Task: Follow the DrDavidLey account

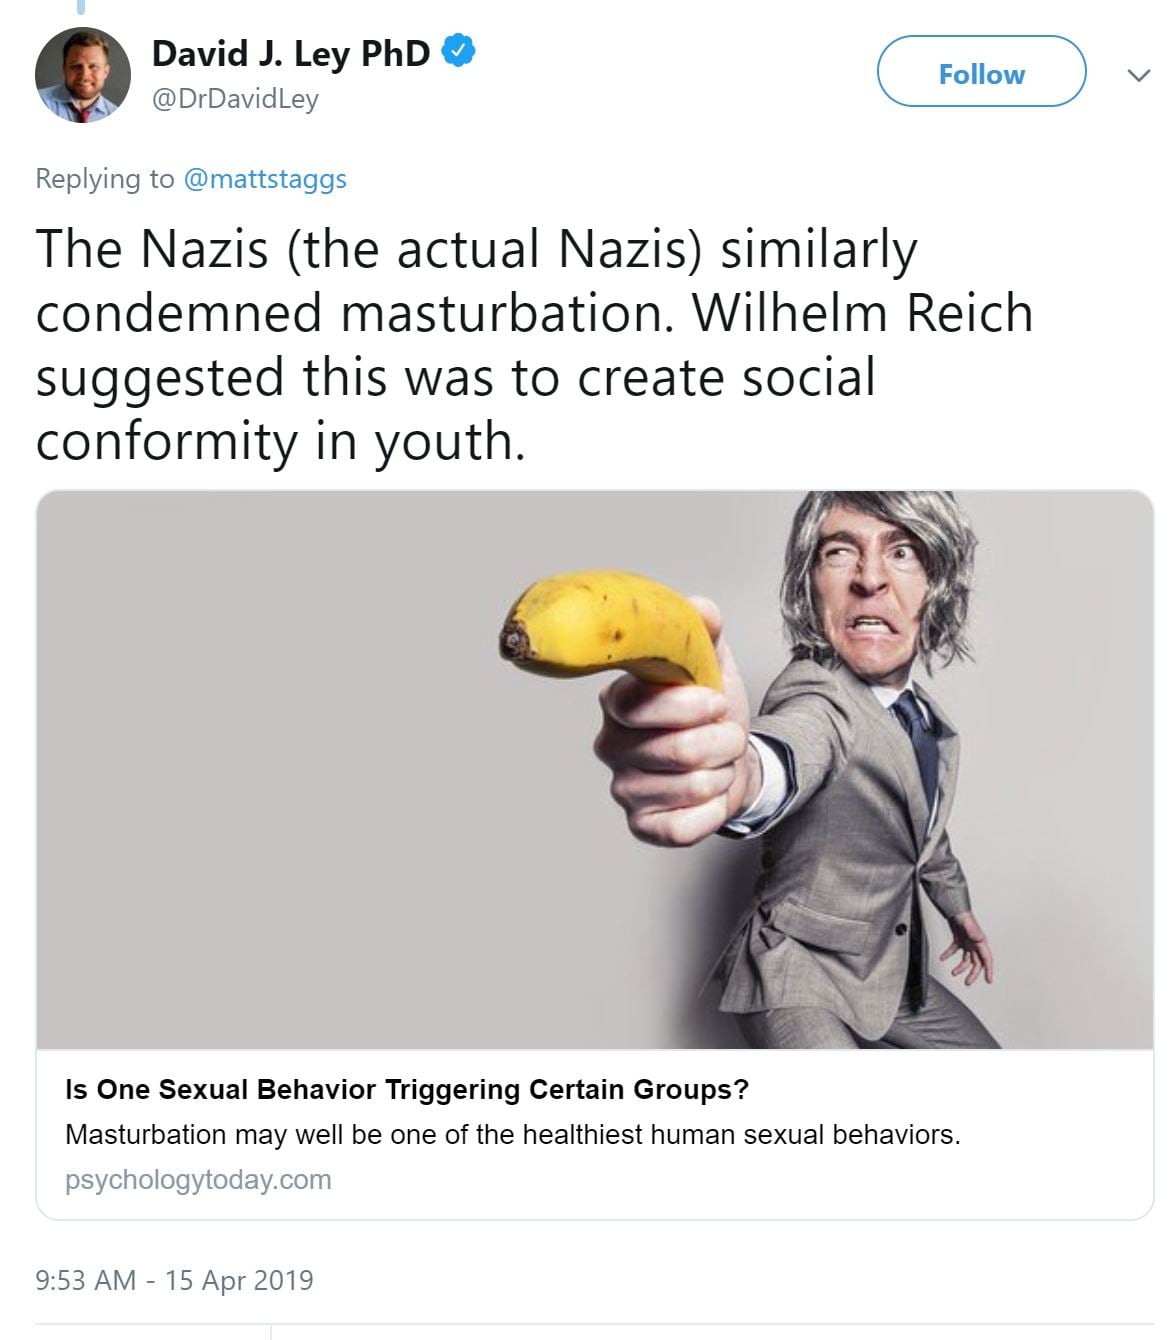Action: [981, 72]
